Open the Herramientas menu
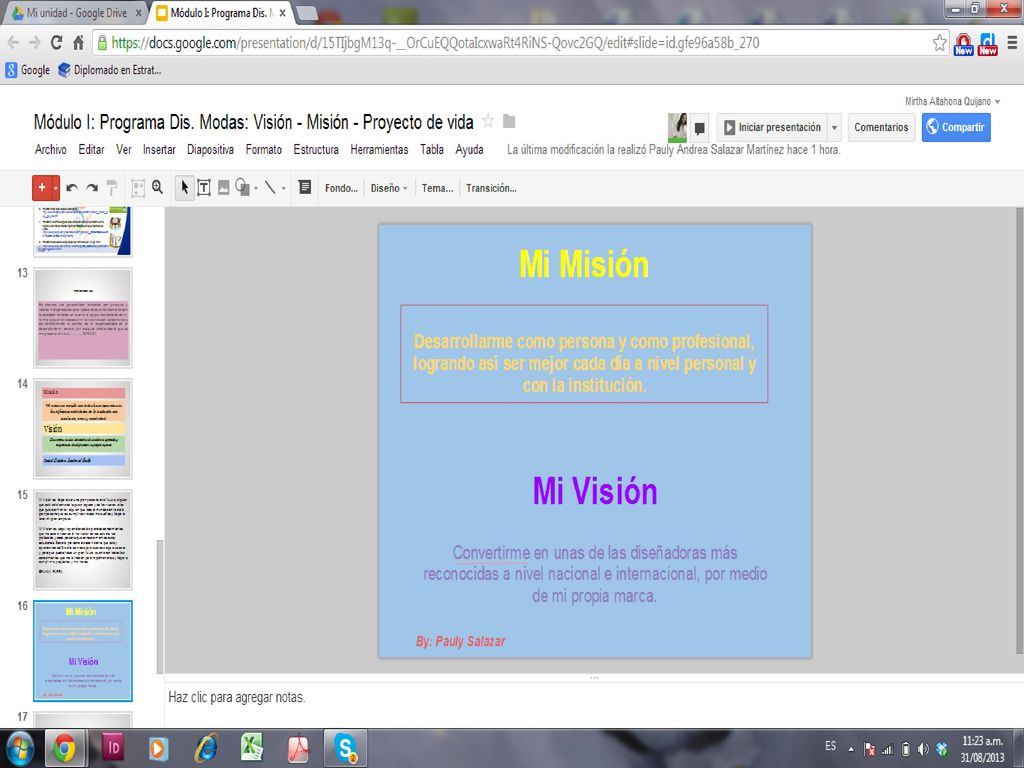Viewport: 1024px width, 768px height. [x=379, y=150]
